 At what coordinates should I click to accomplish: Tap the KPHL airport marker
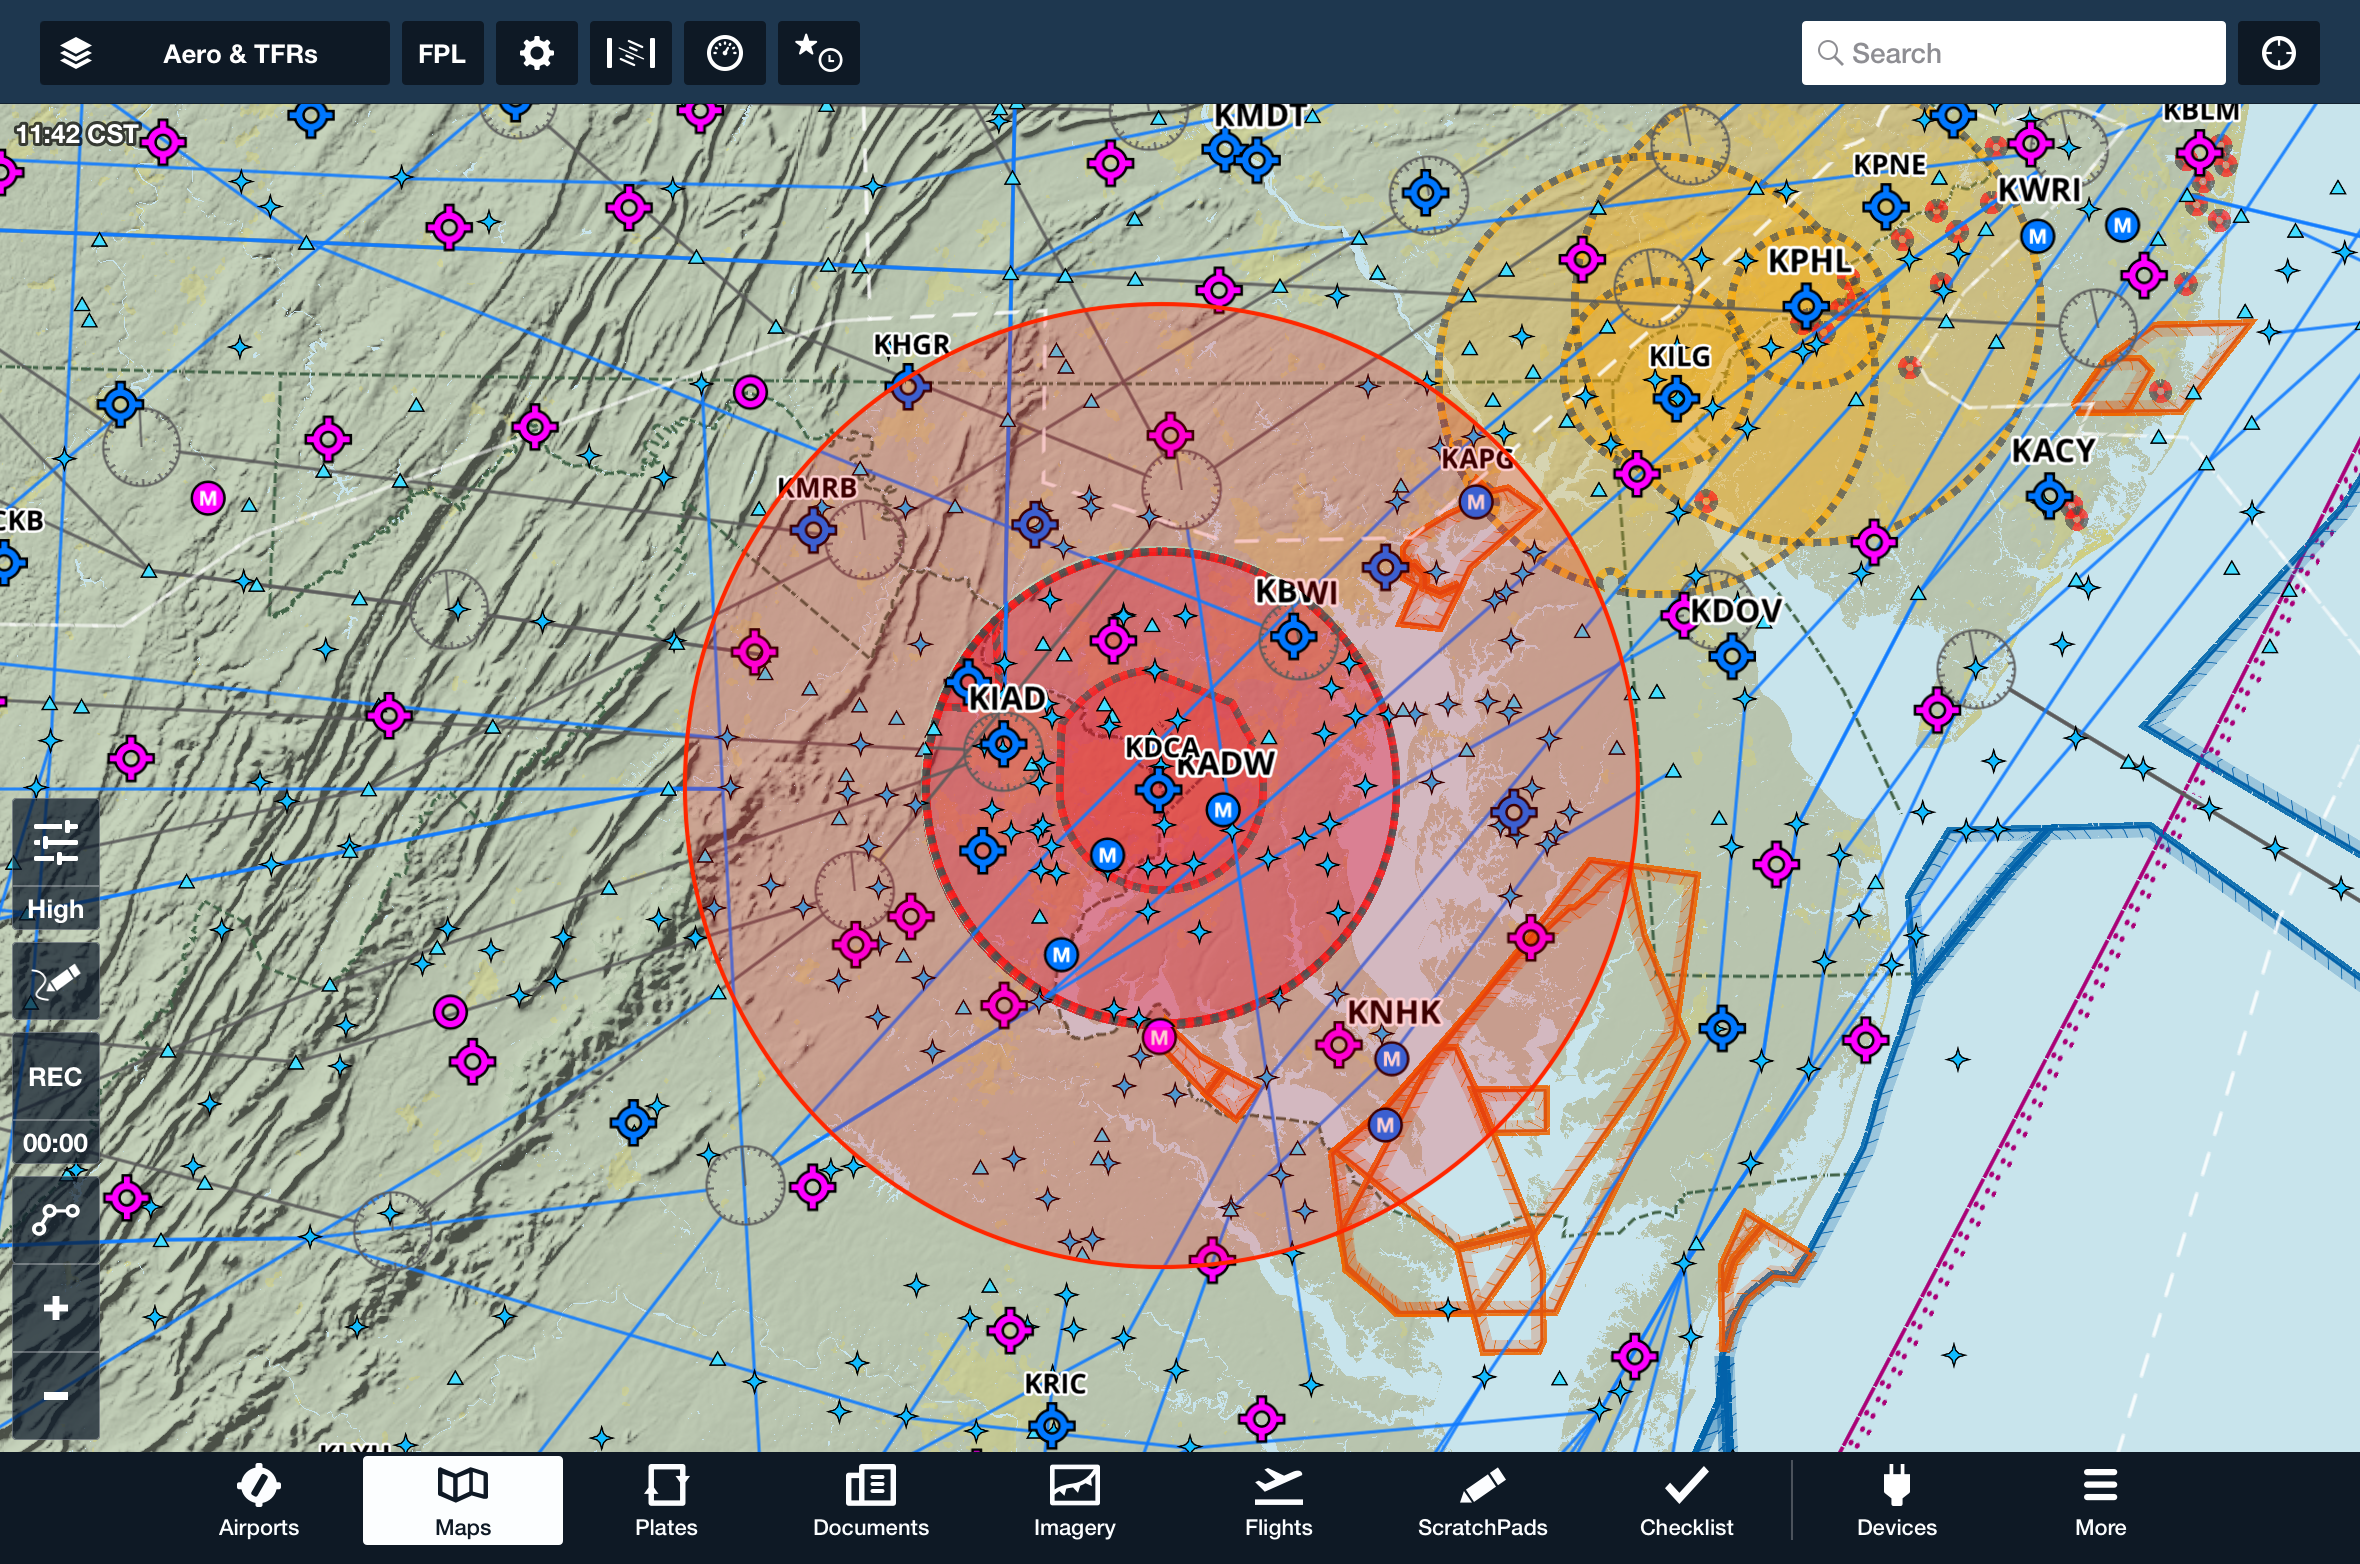1806,306
